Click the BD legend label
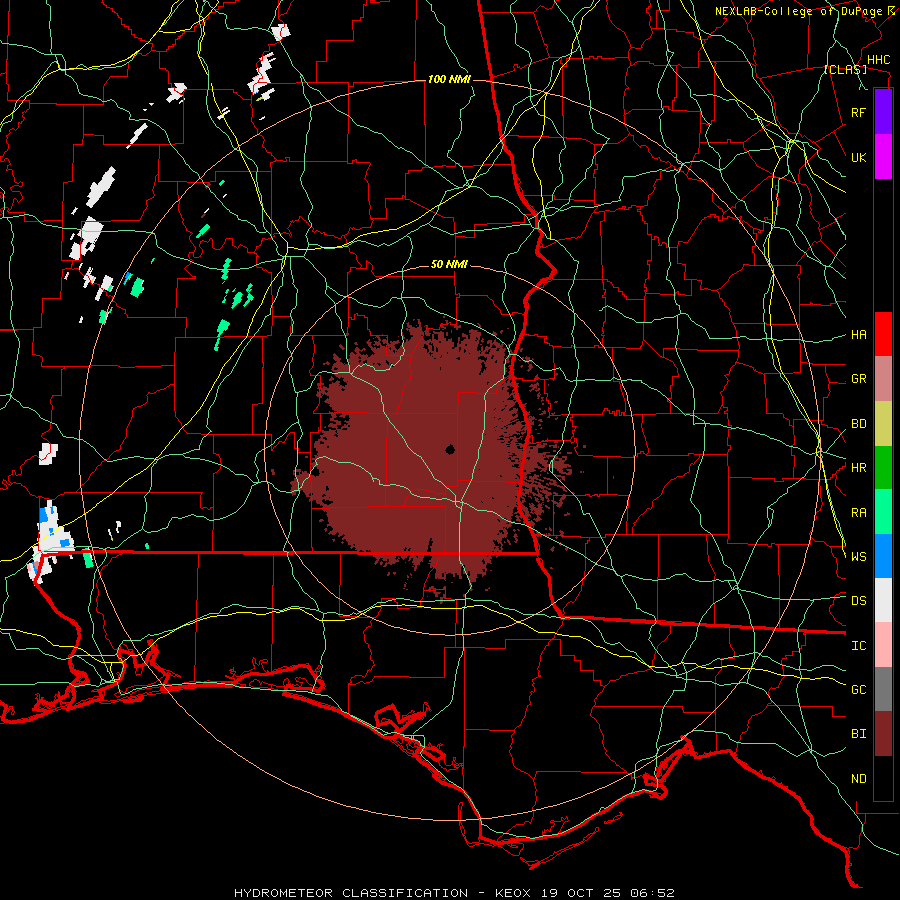This screenshot has height=900, width=900. [x=858, y=424]
